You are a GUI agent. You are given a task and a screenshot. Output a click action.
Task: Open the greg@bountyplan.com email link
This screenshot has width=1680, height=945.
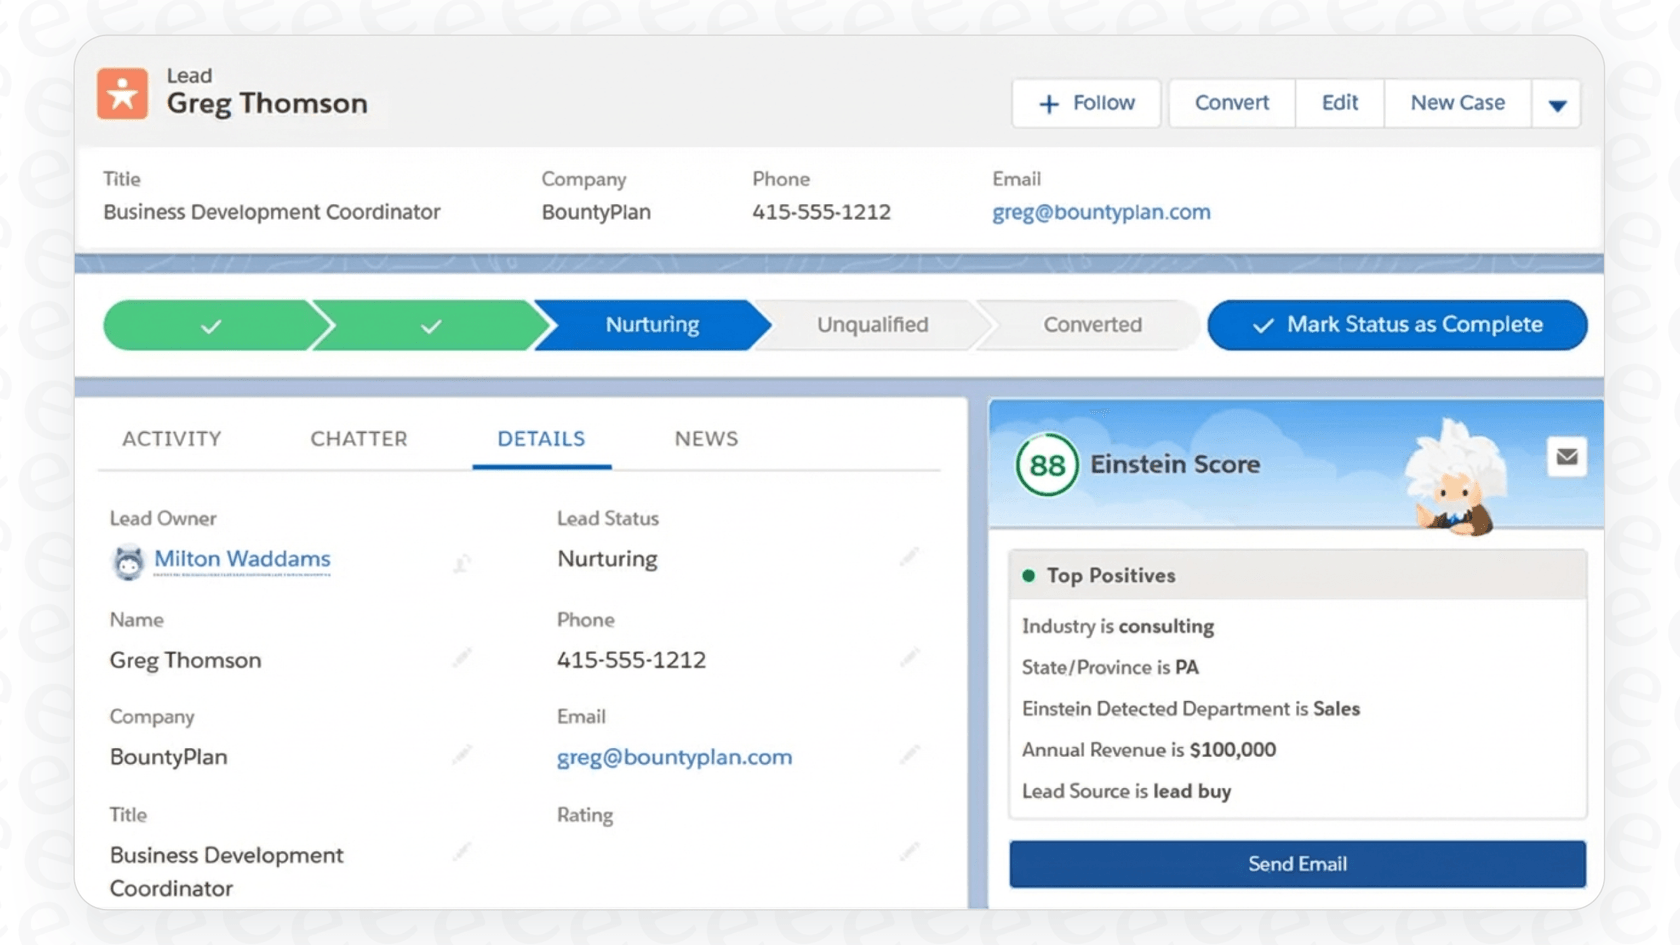pos(674,757)
